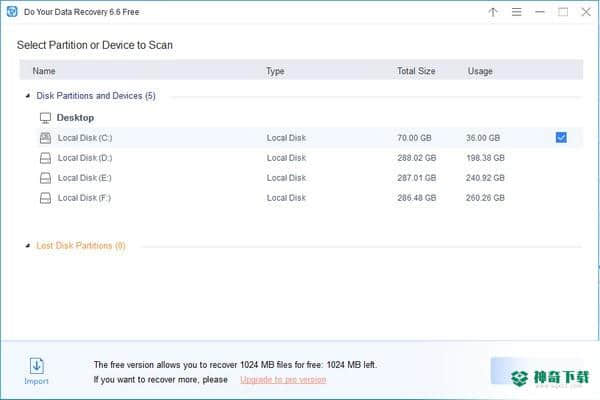Screen dimensions: 600x400
Task: Uncheck the Local Disk (C:) checkbox
Action: [x=561, y=137]
